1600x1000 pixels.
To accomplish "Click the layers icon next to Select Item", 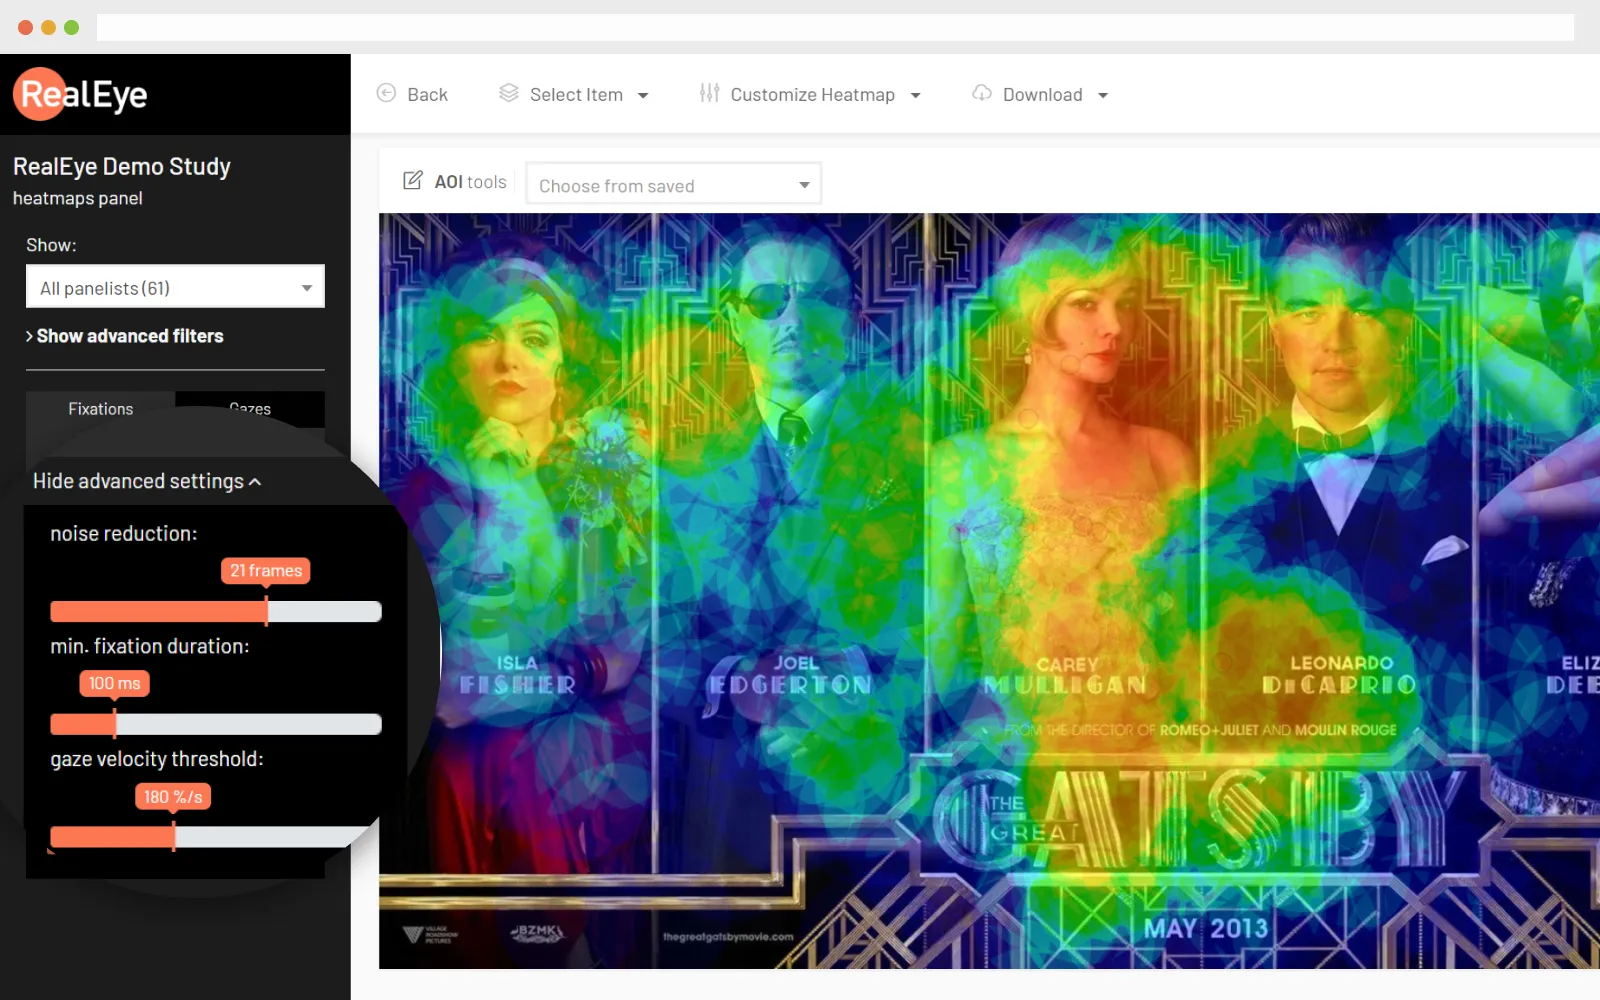I will tap(508, 93).
